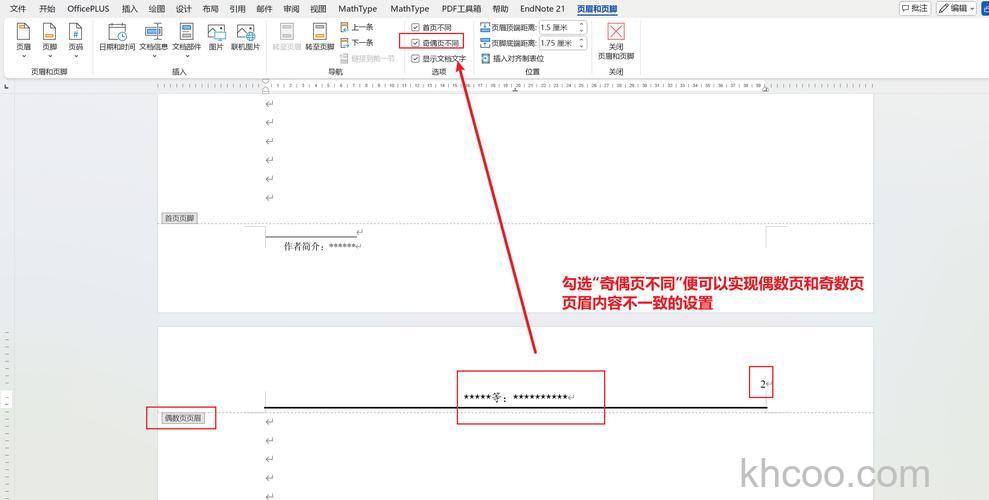Click page number 2 in header
The width and height of the screenshot is (989, 500).
tap(763, 383)
